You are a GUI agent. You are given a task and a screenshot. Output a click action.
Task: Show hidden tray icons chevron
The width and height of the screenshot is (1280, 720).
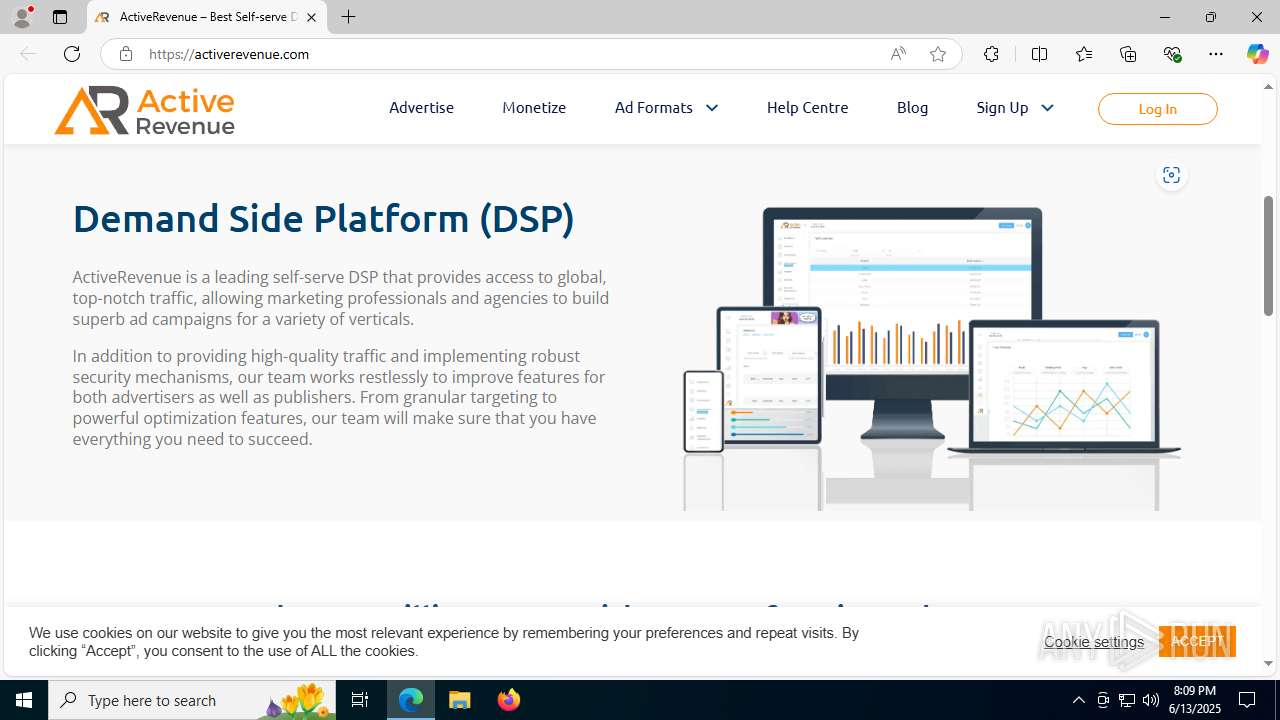[1078, 700]
